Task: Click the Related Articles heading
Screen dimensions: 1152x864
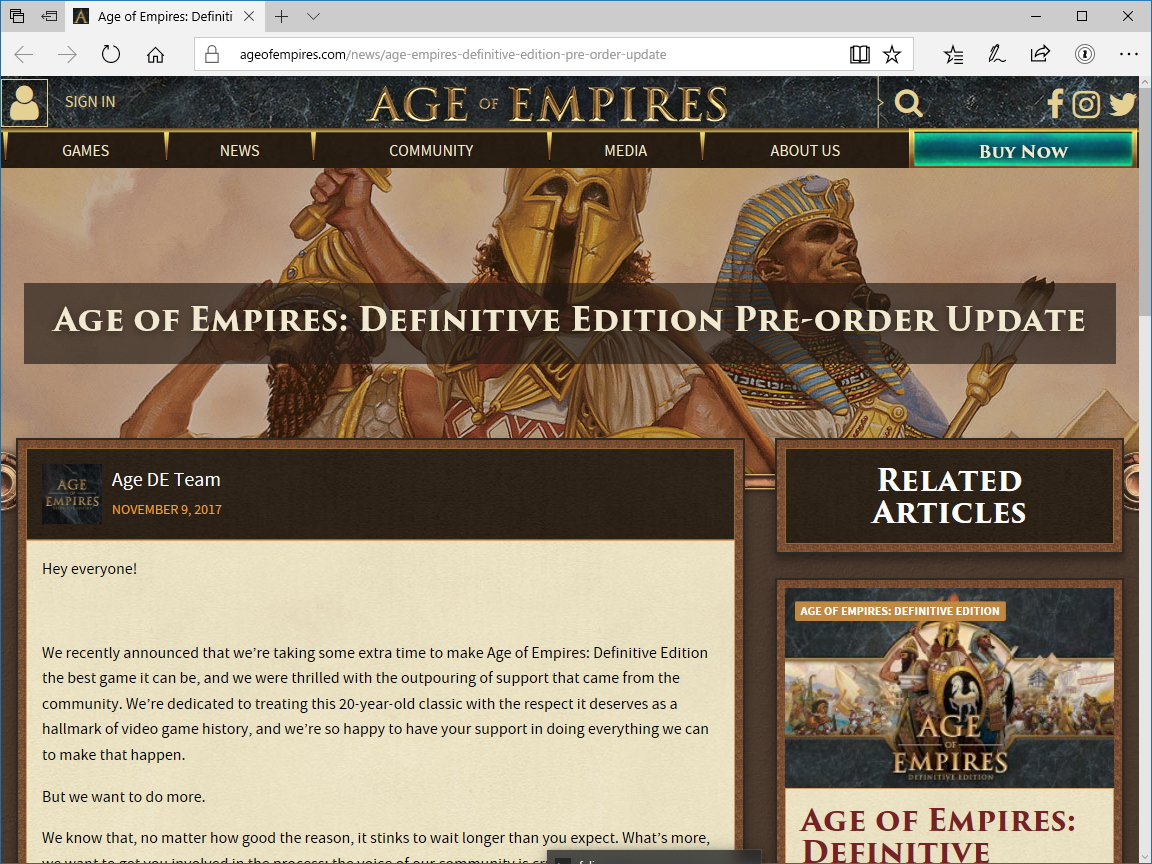Action: 949,496
